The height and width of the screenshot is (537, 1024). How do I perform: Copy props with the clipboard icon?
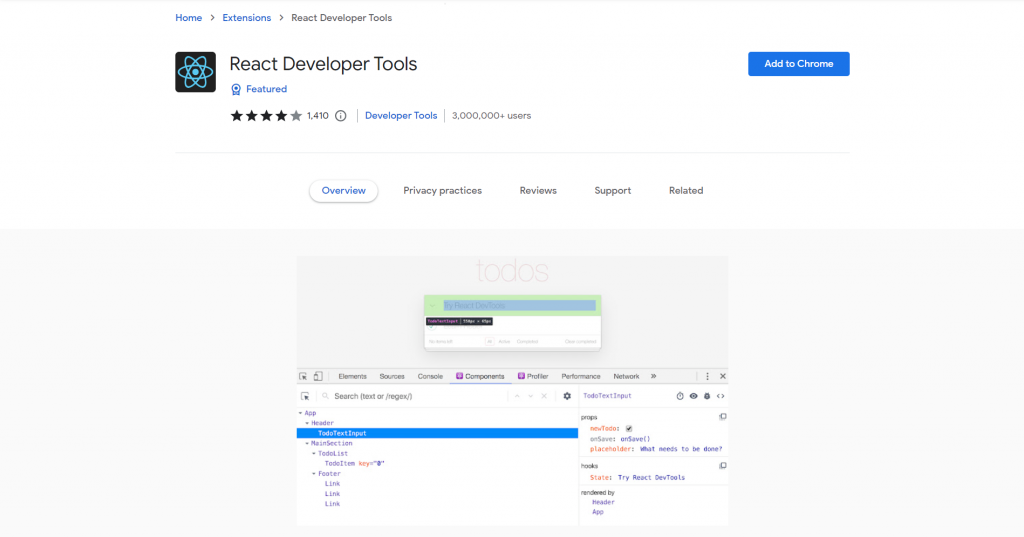click(x=723, y=417)
